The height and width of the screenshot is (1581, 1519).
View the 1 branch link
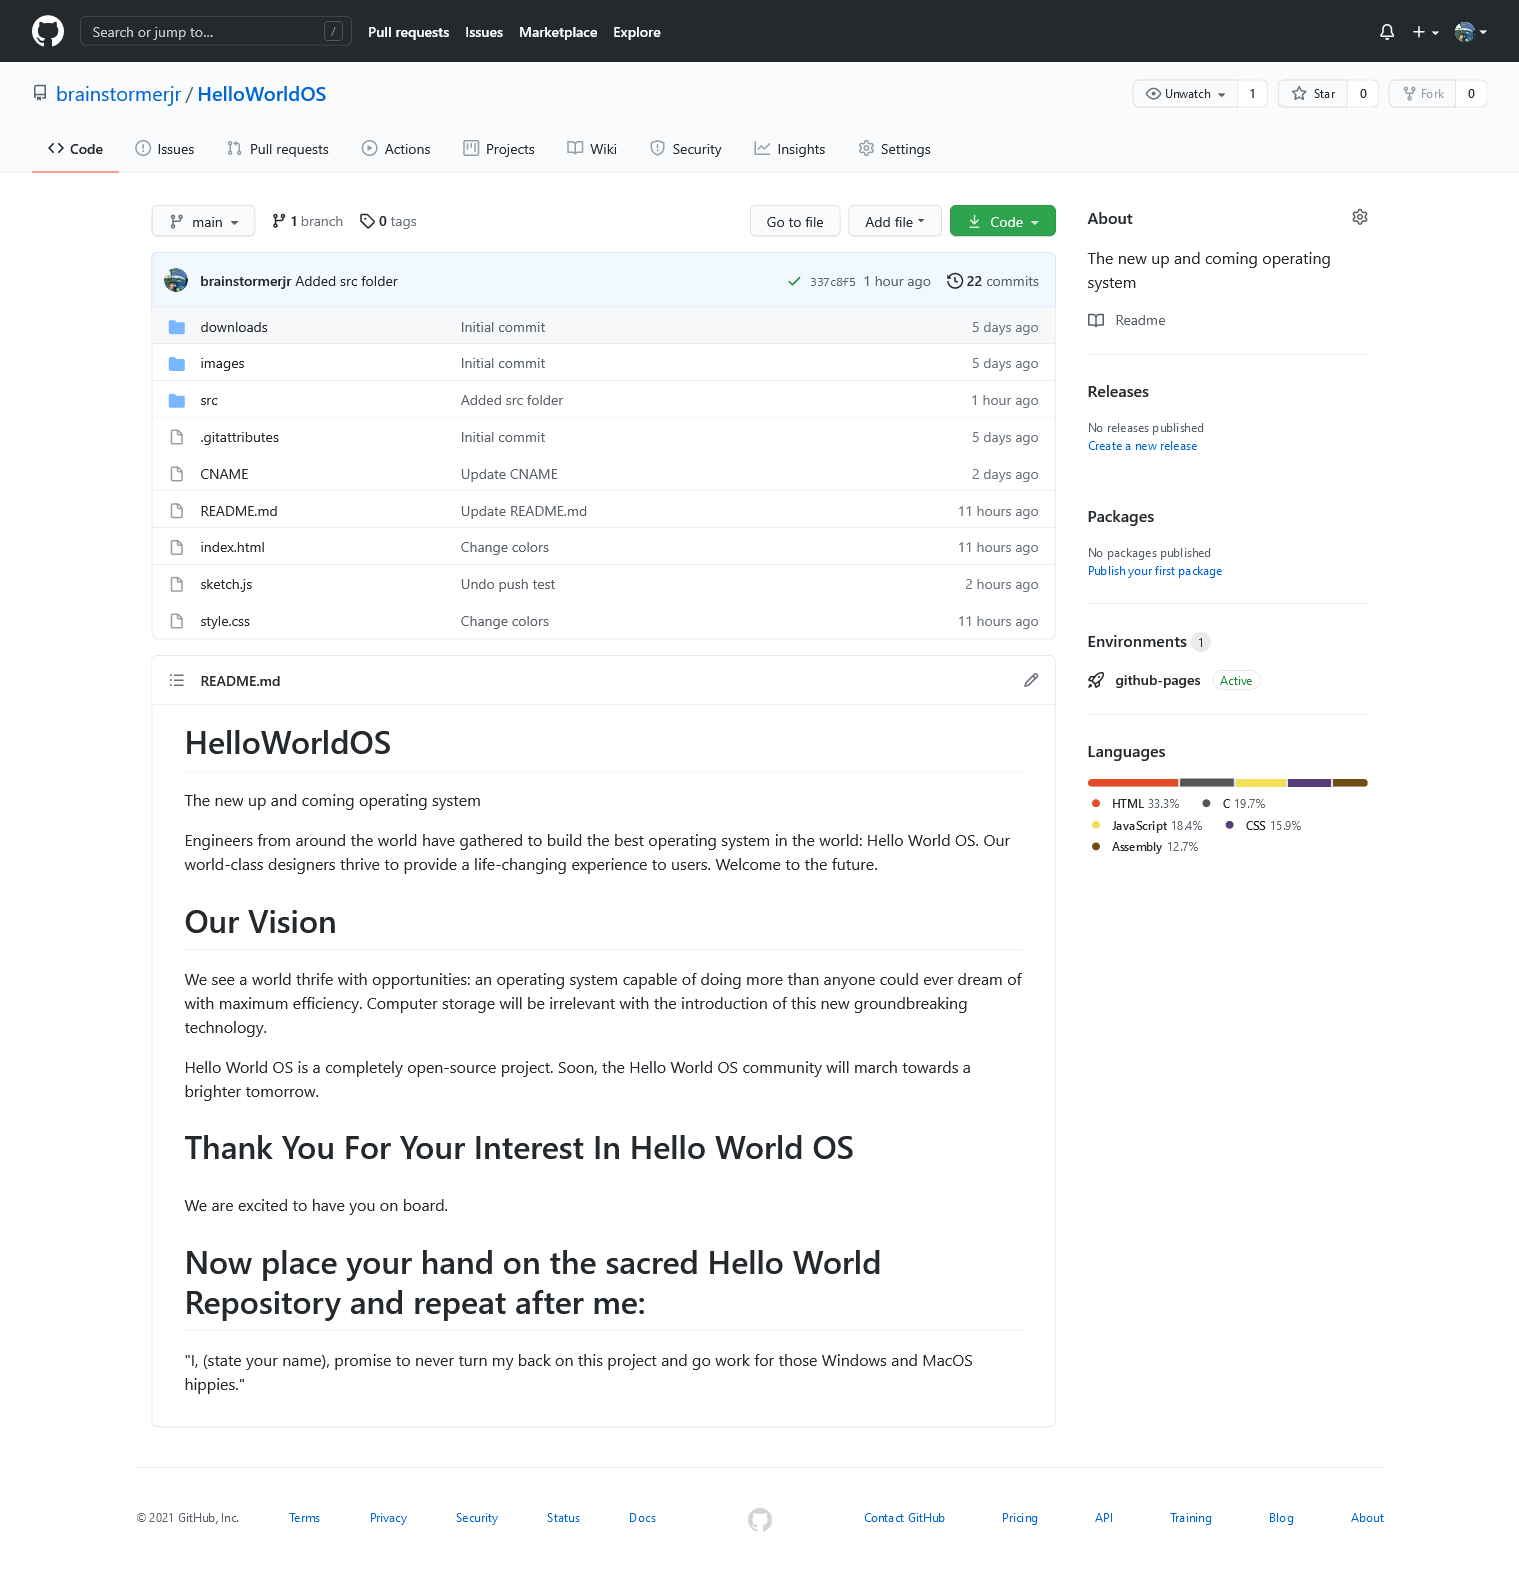[x=307, y=221]
